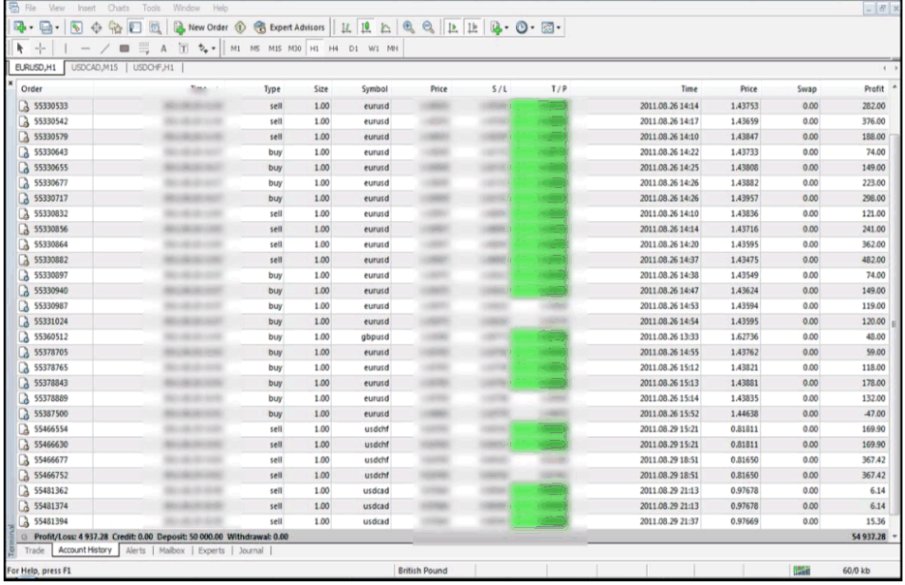Viewport: 905px width, 585px height.
Task: Sort by the Swap column header
Action: coord(807,89)
